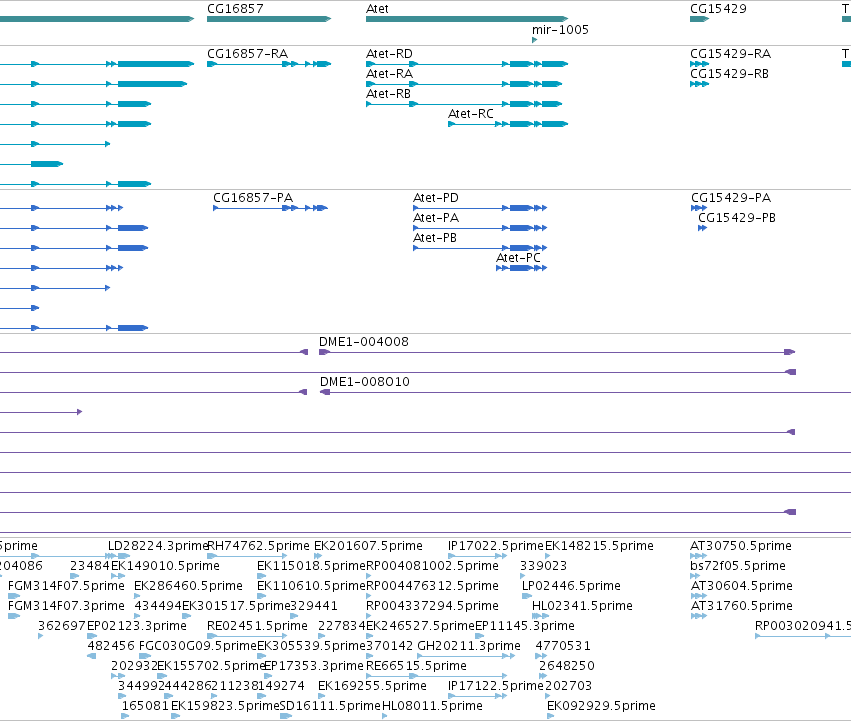Image resolution: width=851 pixels, height=721 pixels.
Task: Open transcript CG16857-RA label
Action: click(x=247, y=54)
